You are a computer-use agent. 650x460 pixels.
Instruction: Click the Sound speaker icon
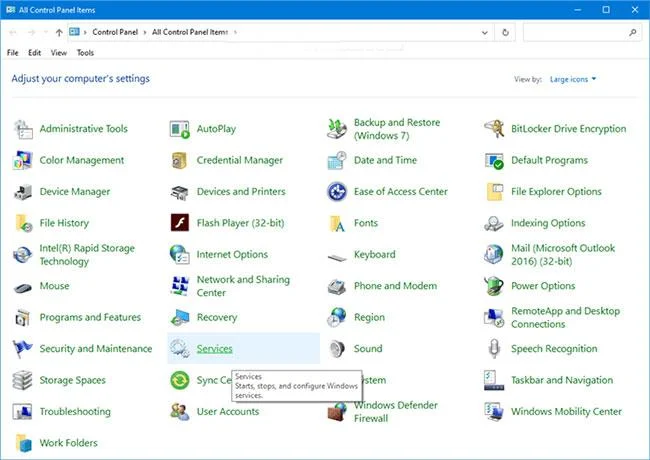click(x=337, y=349)
